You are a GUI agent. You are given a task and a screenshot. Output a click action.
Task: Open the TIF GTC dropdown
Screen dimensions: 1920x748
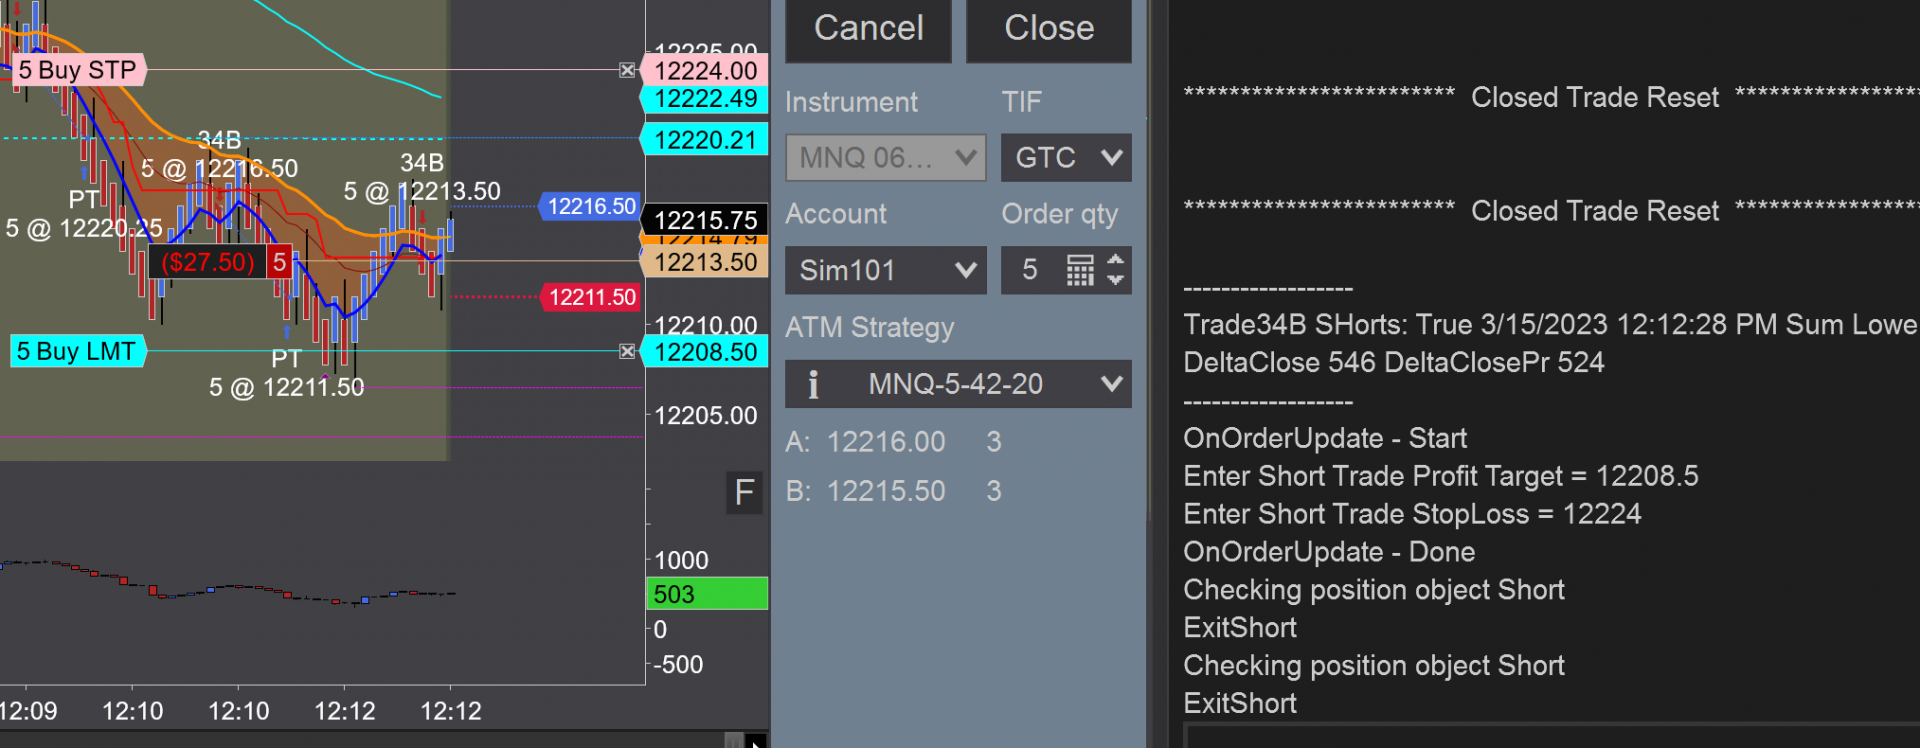(x=1066, y=158)
